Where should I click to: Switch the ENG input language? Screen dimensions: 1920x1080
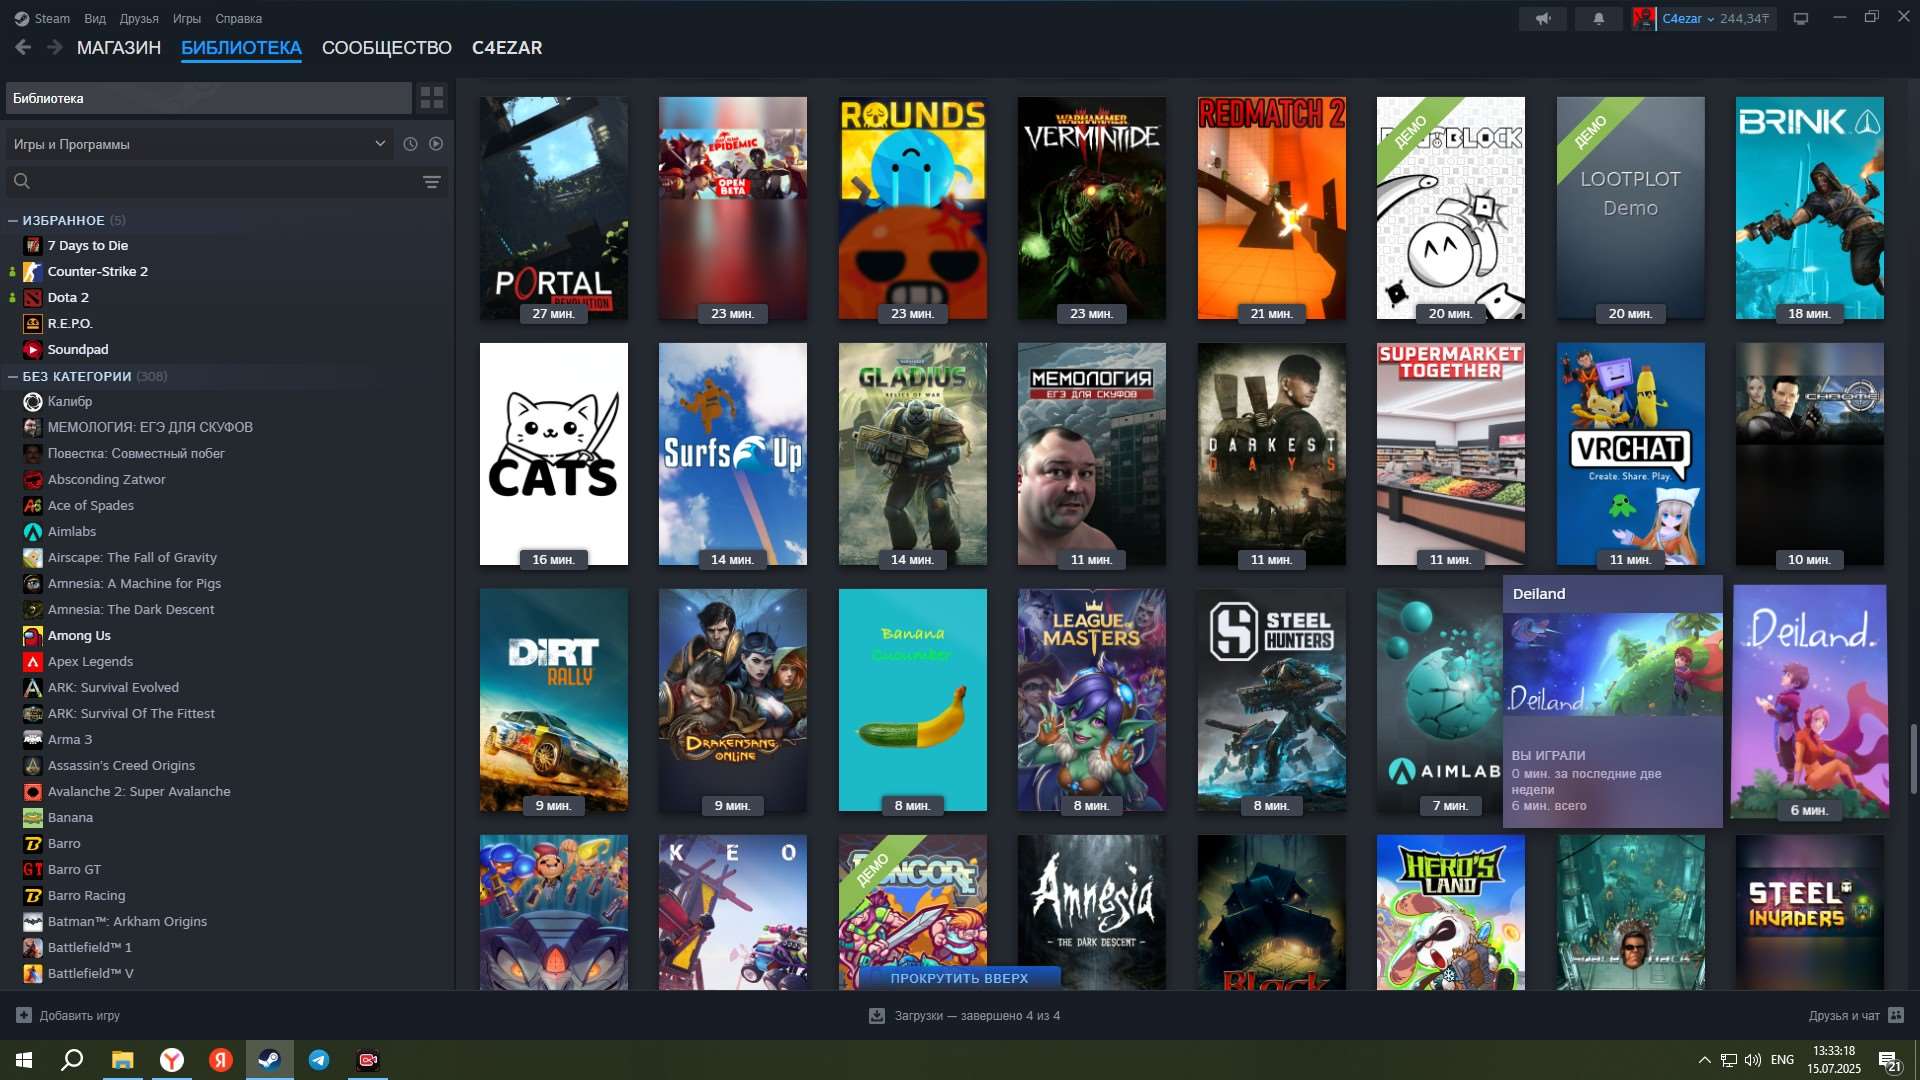tap(1782, 1060)
